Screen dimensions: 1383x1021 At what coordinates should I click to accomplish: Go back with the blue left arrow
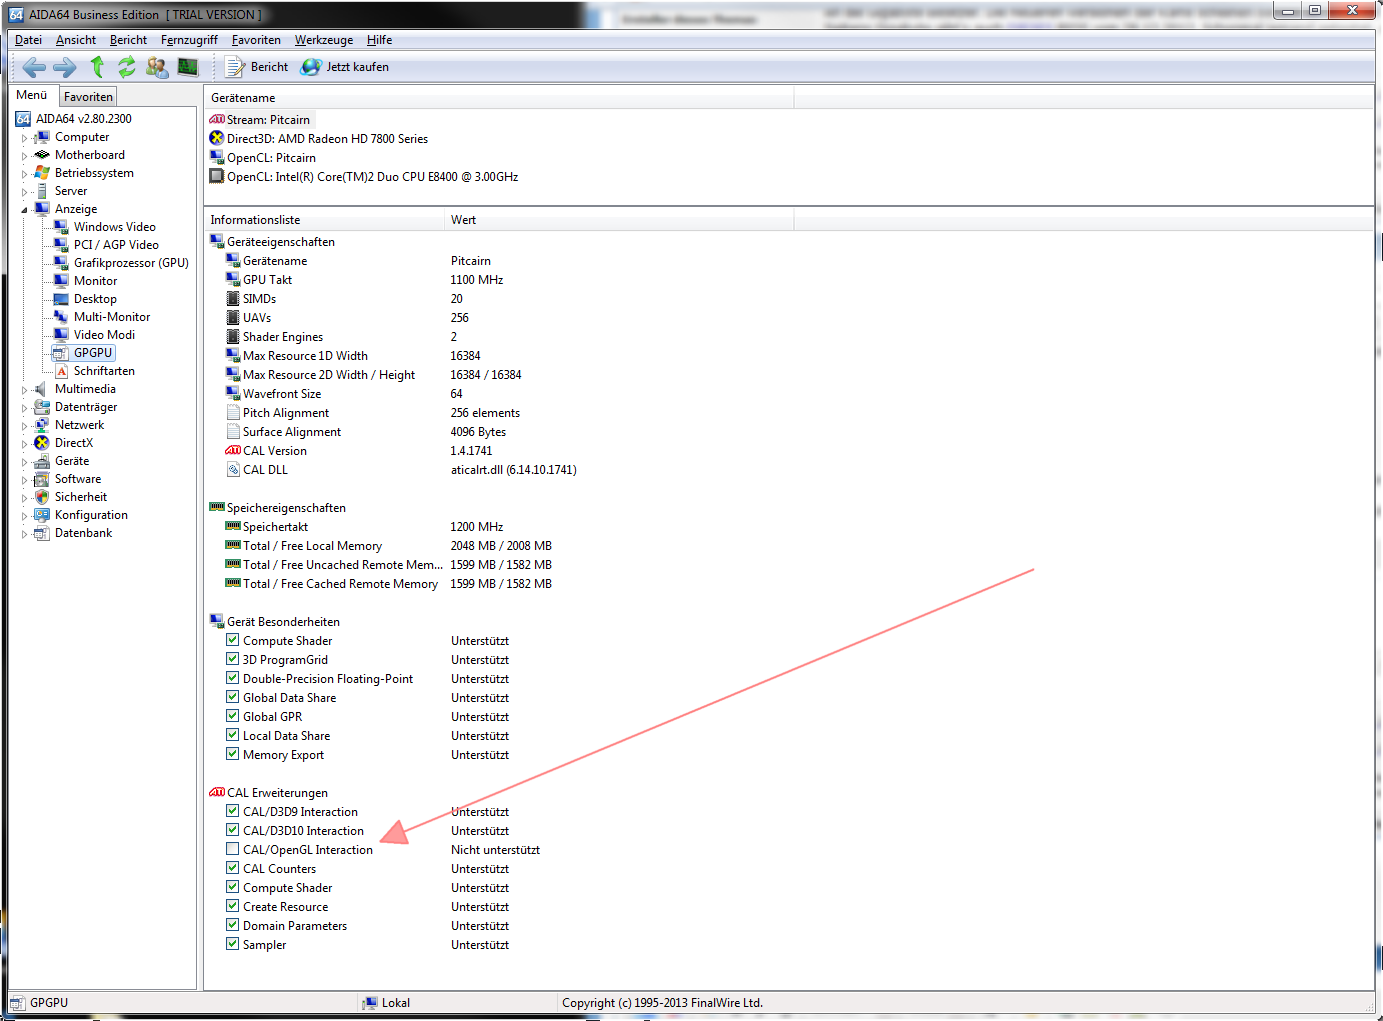click(x=34, y=67)
